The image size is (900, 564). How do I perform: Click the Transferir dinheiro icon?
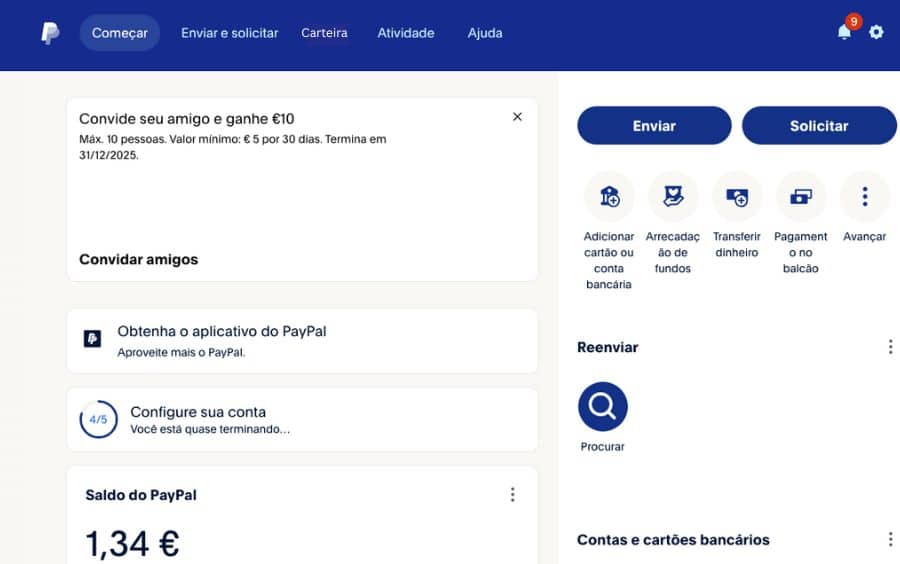click(737, 197)
